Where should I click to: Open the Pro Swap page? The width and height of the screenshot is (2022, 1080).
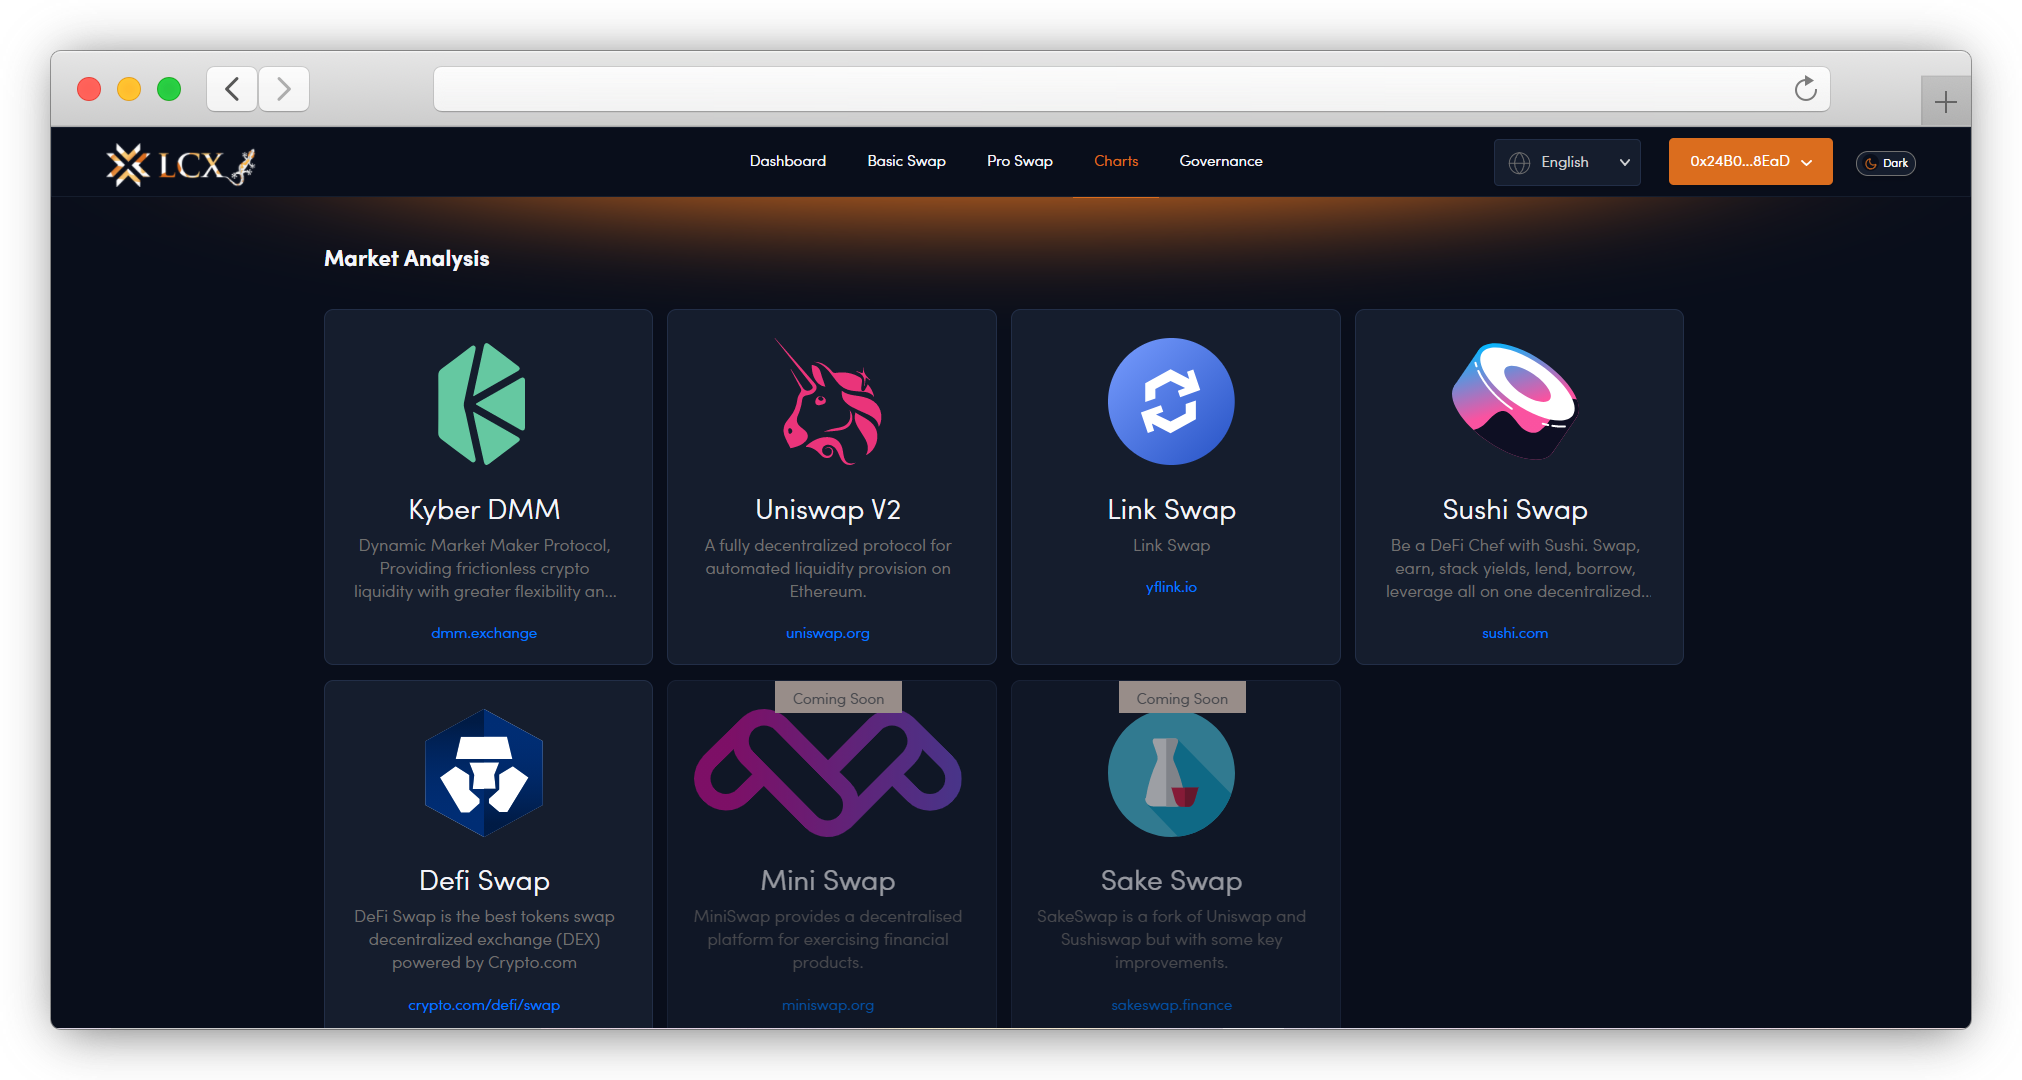tap(1019, 161)
